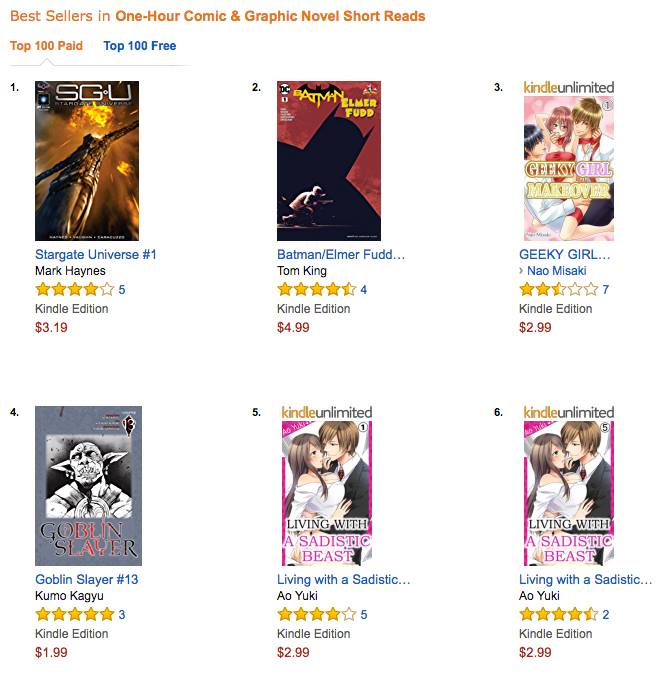667x690 pixels.
Task: View star ratings for Geeky Girl Makeover
Action: tap(558, 290)
